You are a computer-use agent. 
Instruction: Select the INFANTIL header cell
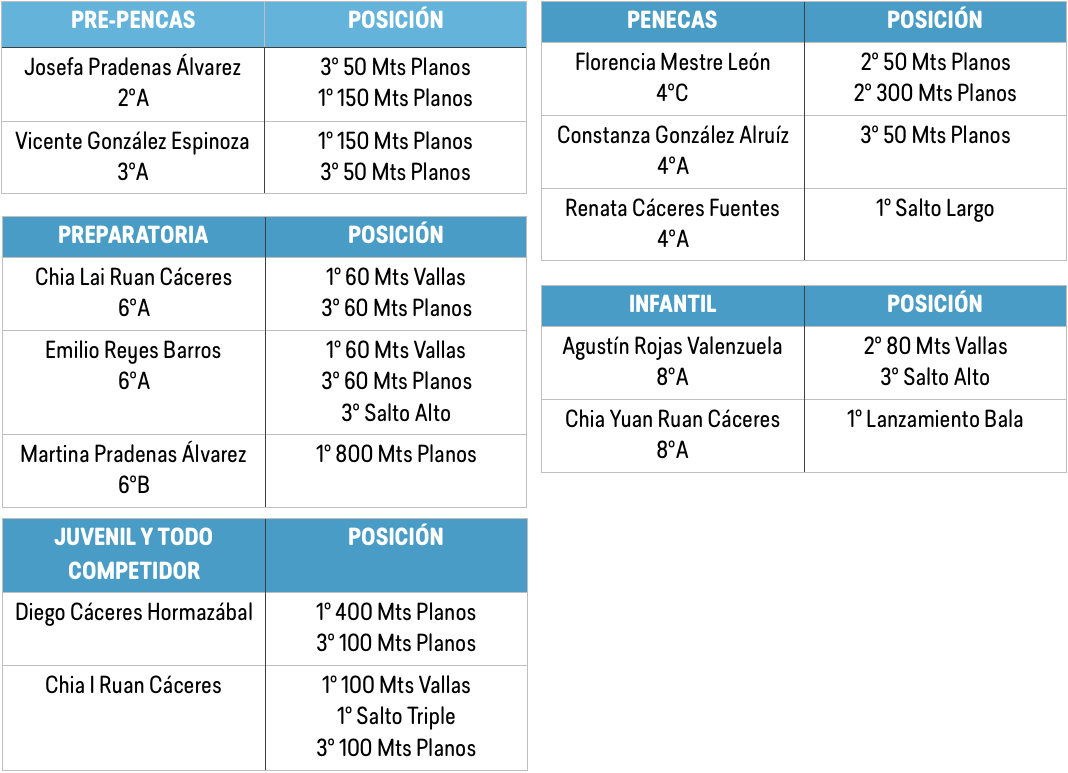pyautogui.click(x=672, y=306)
